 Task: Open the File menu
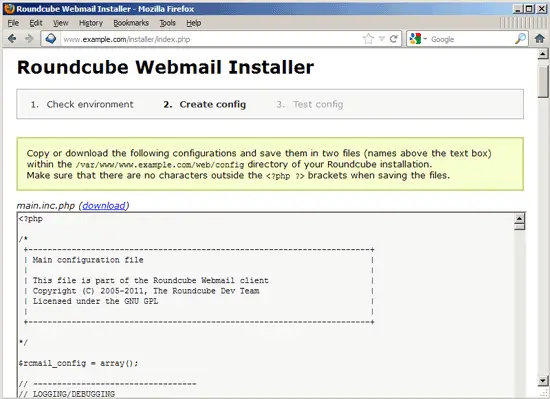coord(13,23)
